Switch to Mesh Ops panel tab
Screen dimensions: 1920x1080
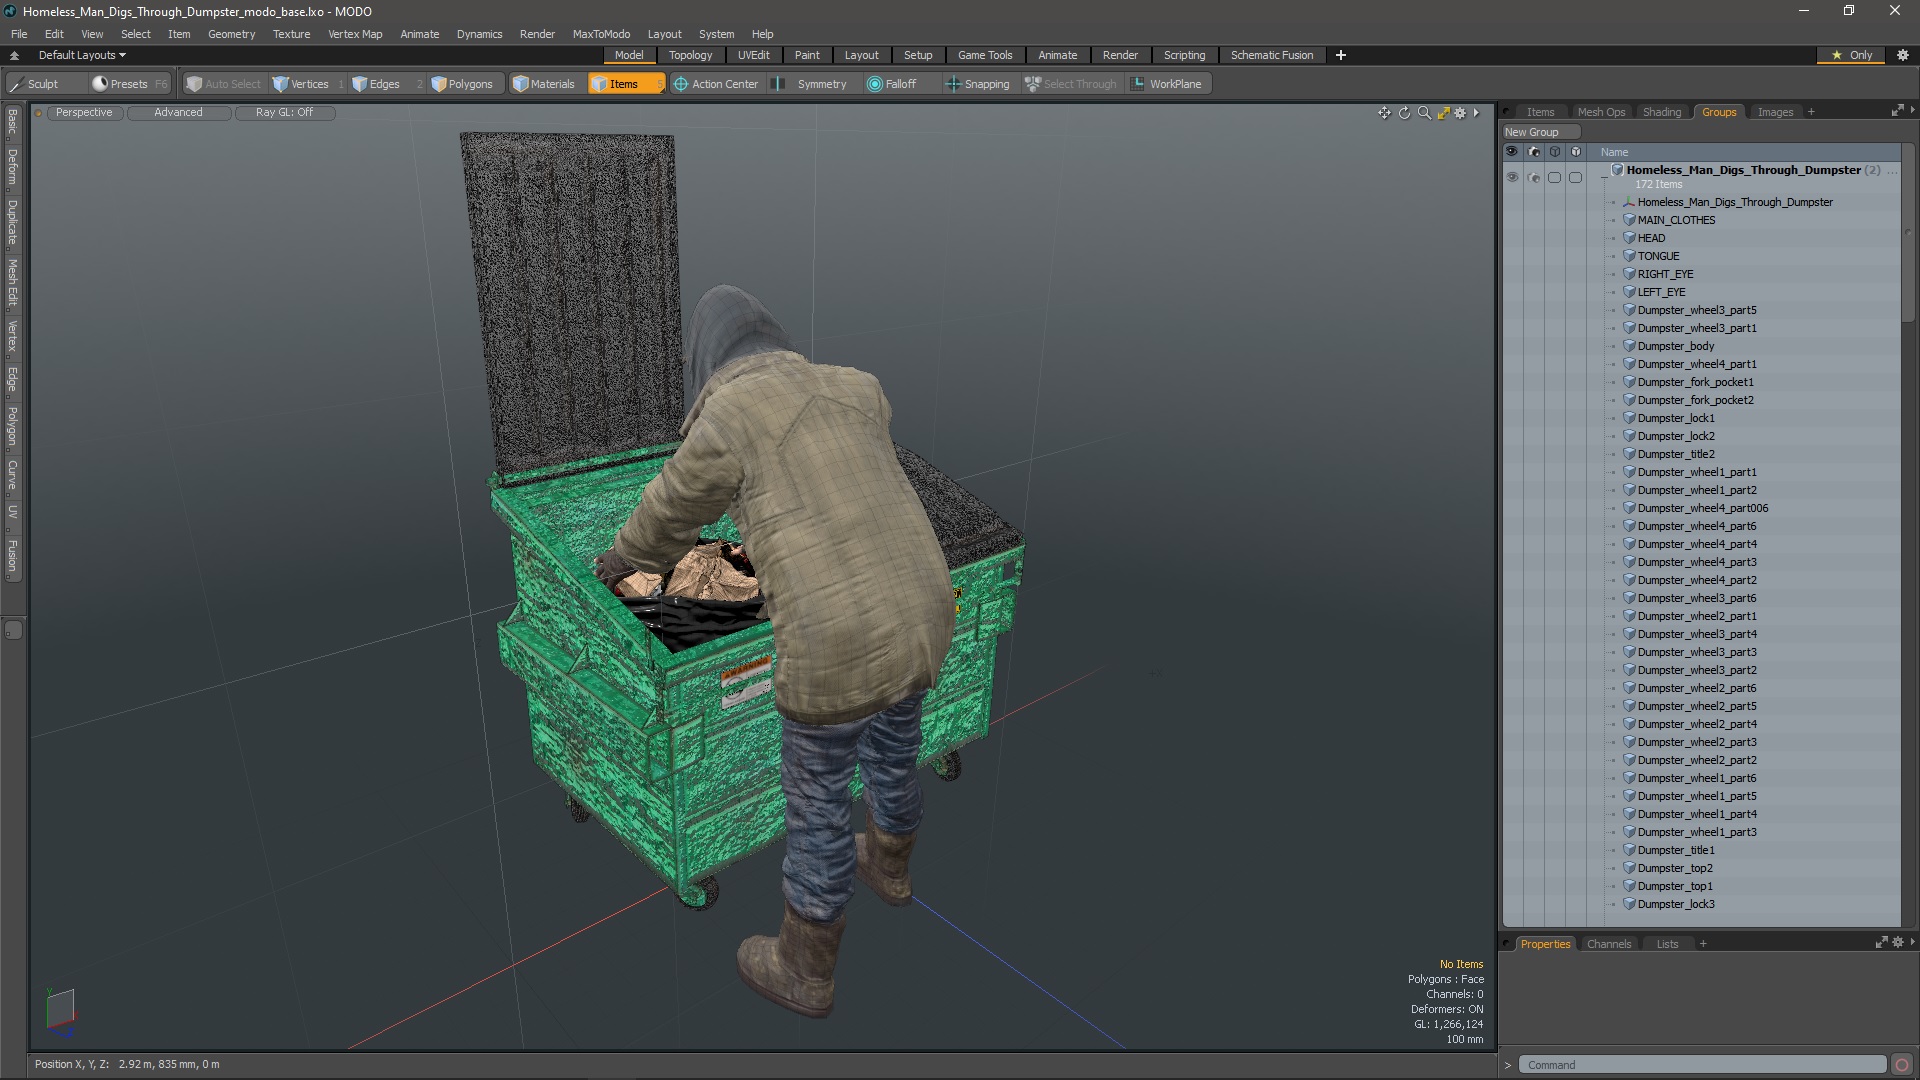click(x=1601, y=111)
